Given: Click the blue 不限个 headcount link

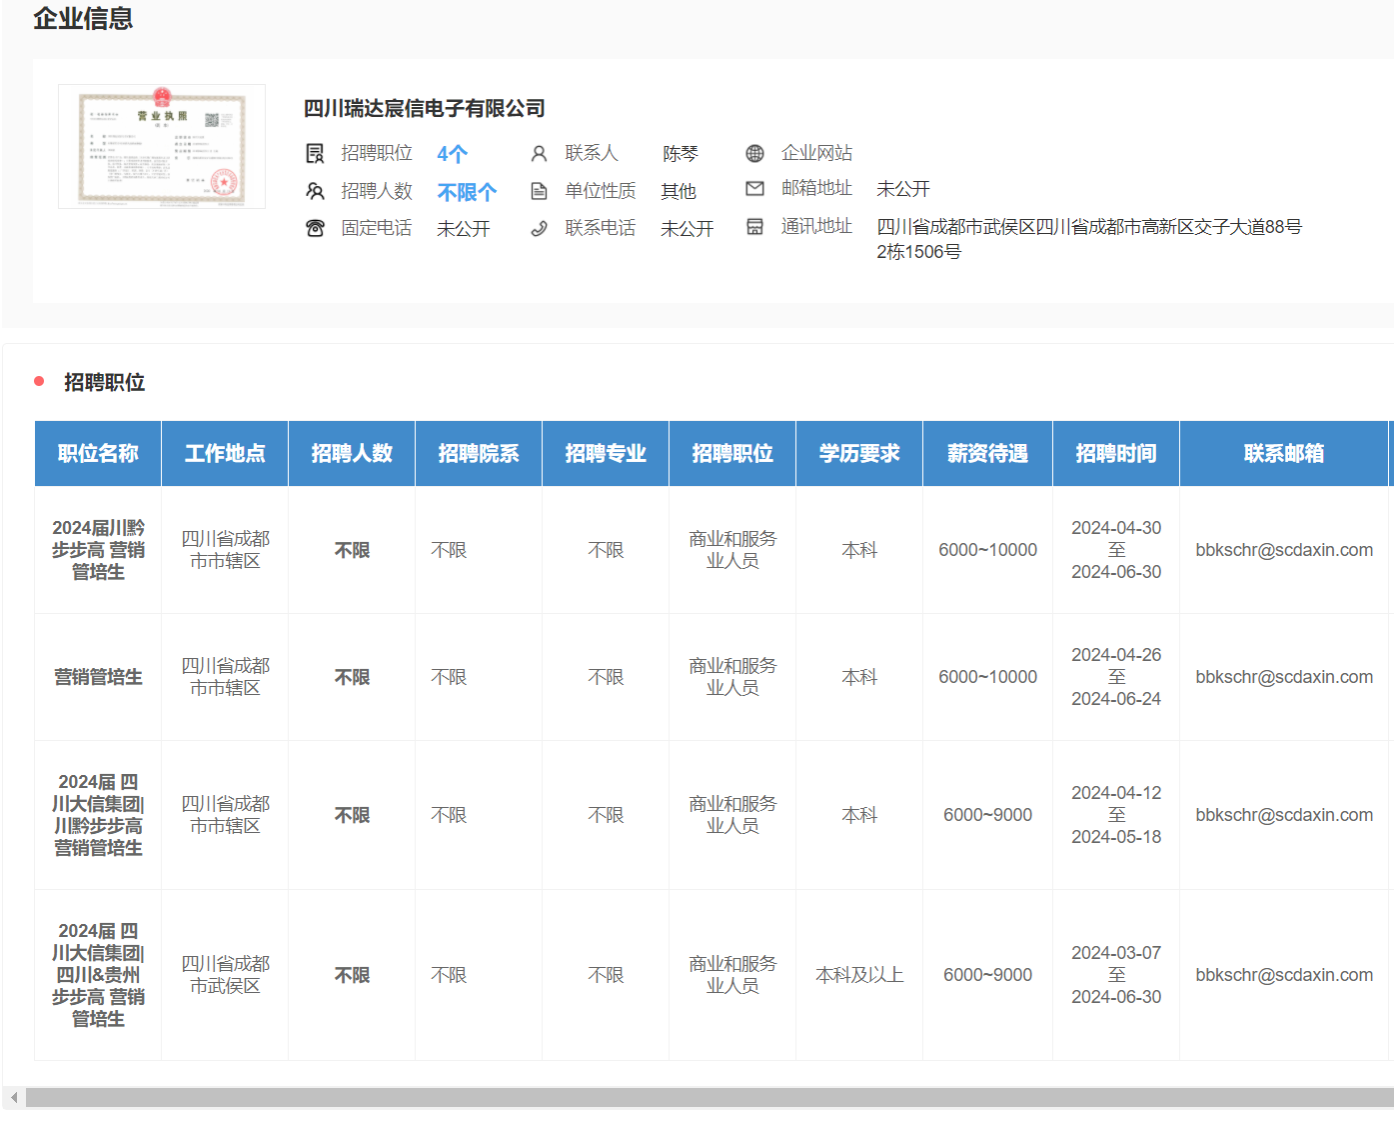Looking at the screenshot, I should click(466, 192).
